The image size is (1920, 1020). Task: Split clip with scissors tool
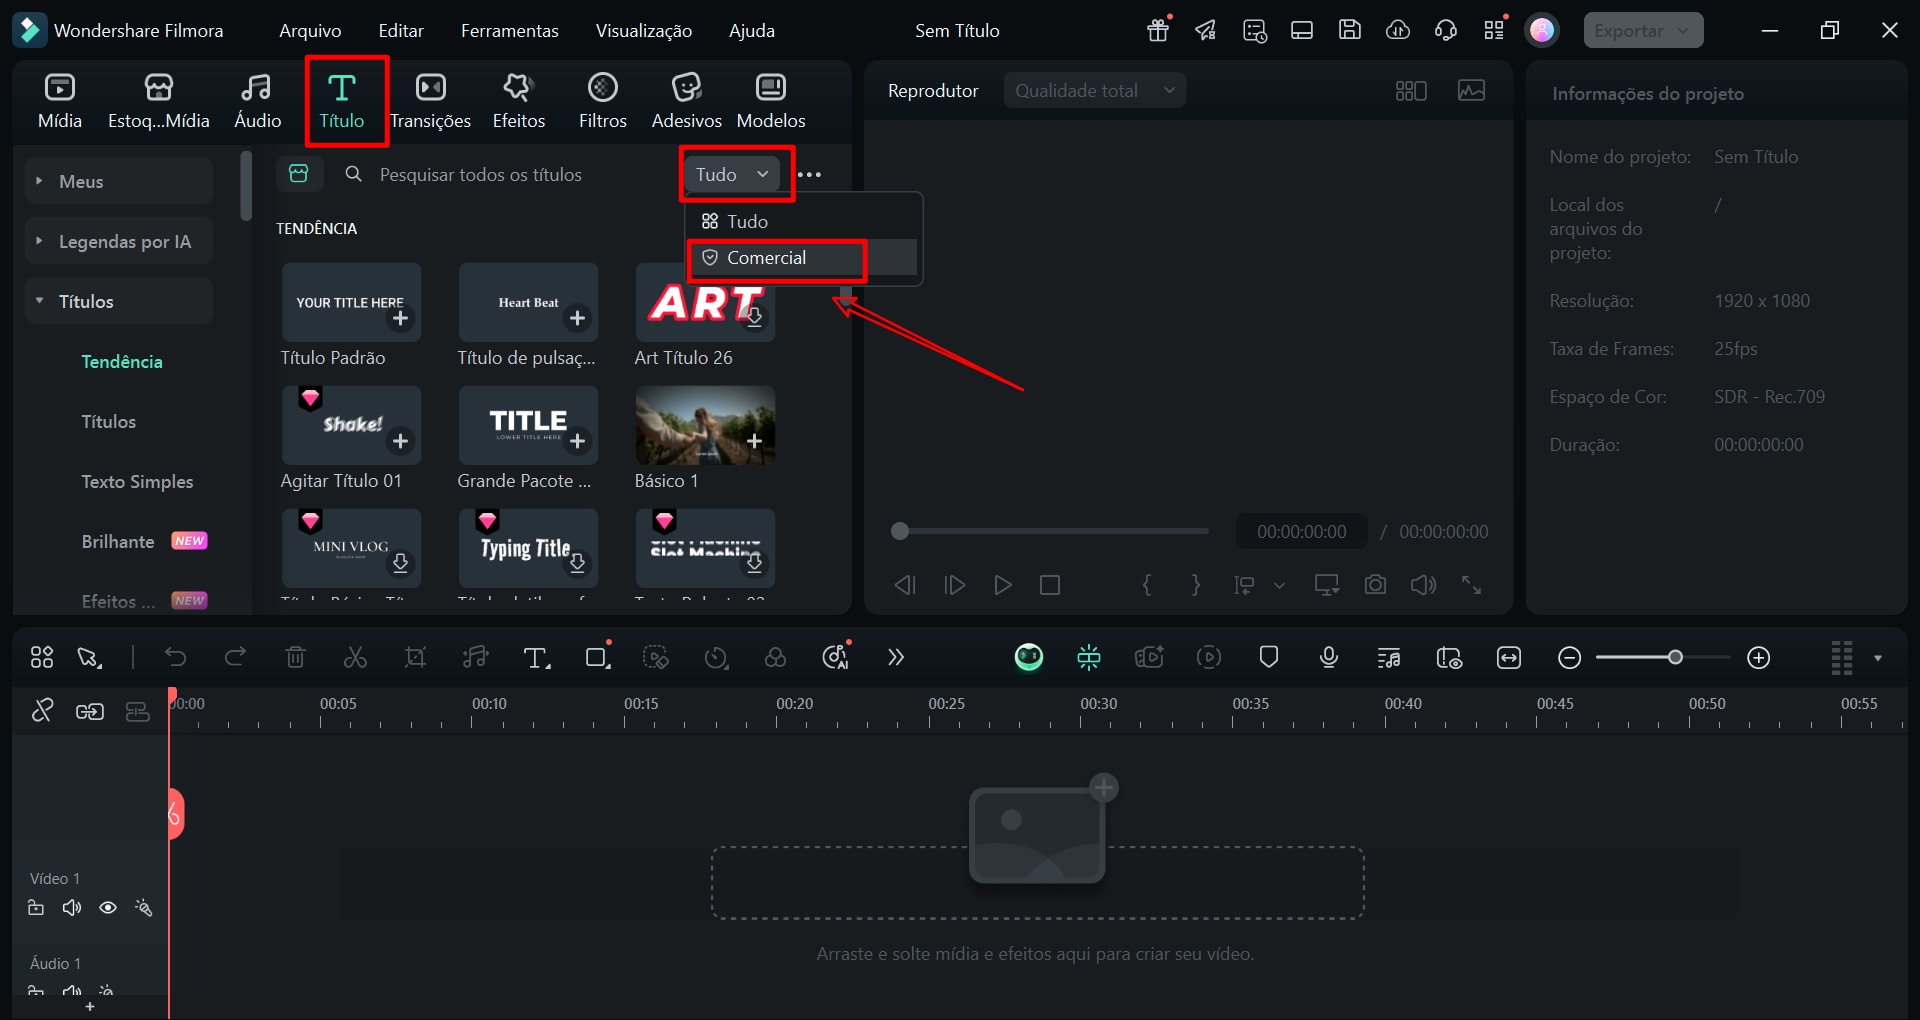click(355, 657)
